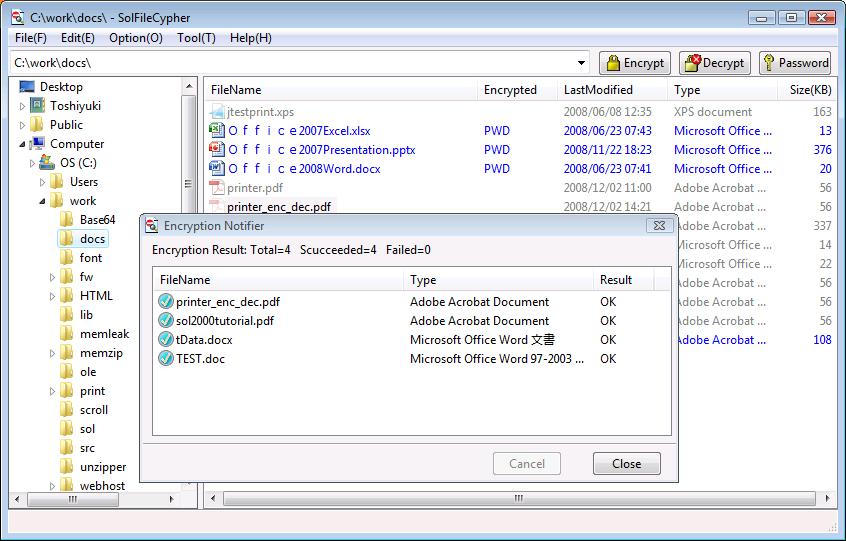Select the Computer tree icon
The image size is (846, 541).
point(37,143)
